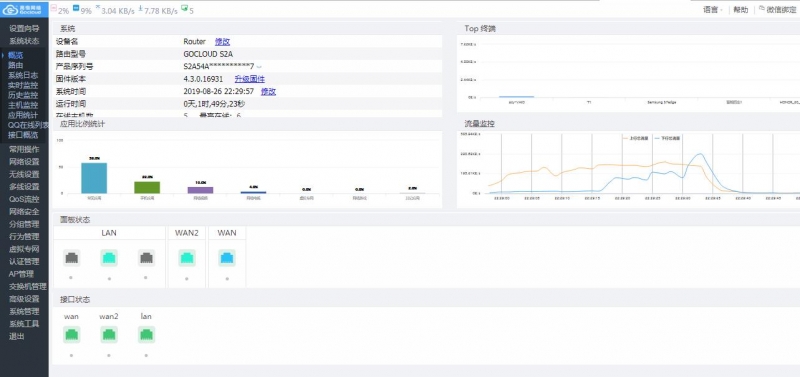800x377 pixels.
Task: Click the 微信绑定 link
Action: [x=782, y=9]
